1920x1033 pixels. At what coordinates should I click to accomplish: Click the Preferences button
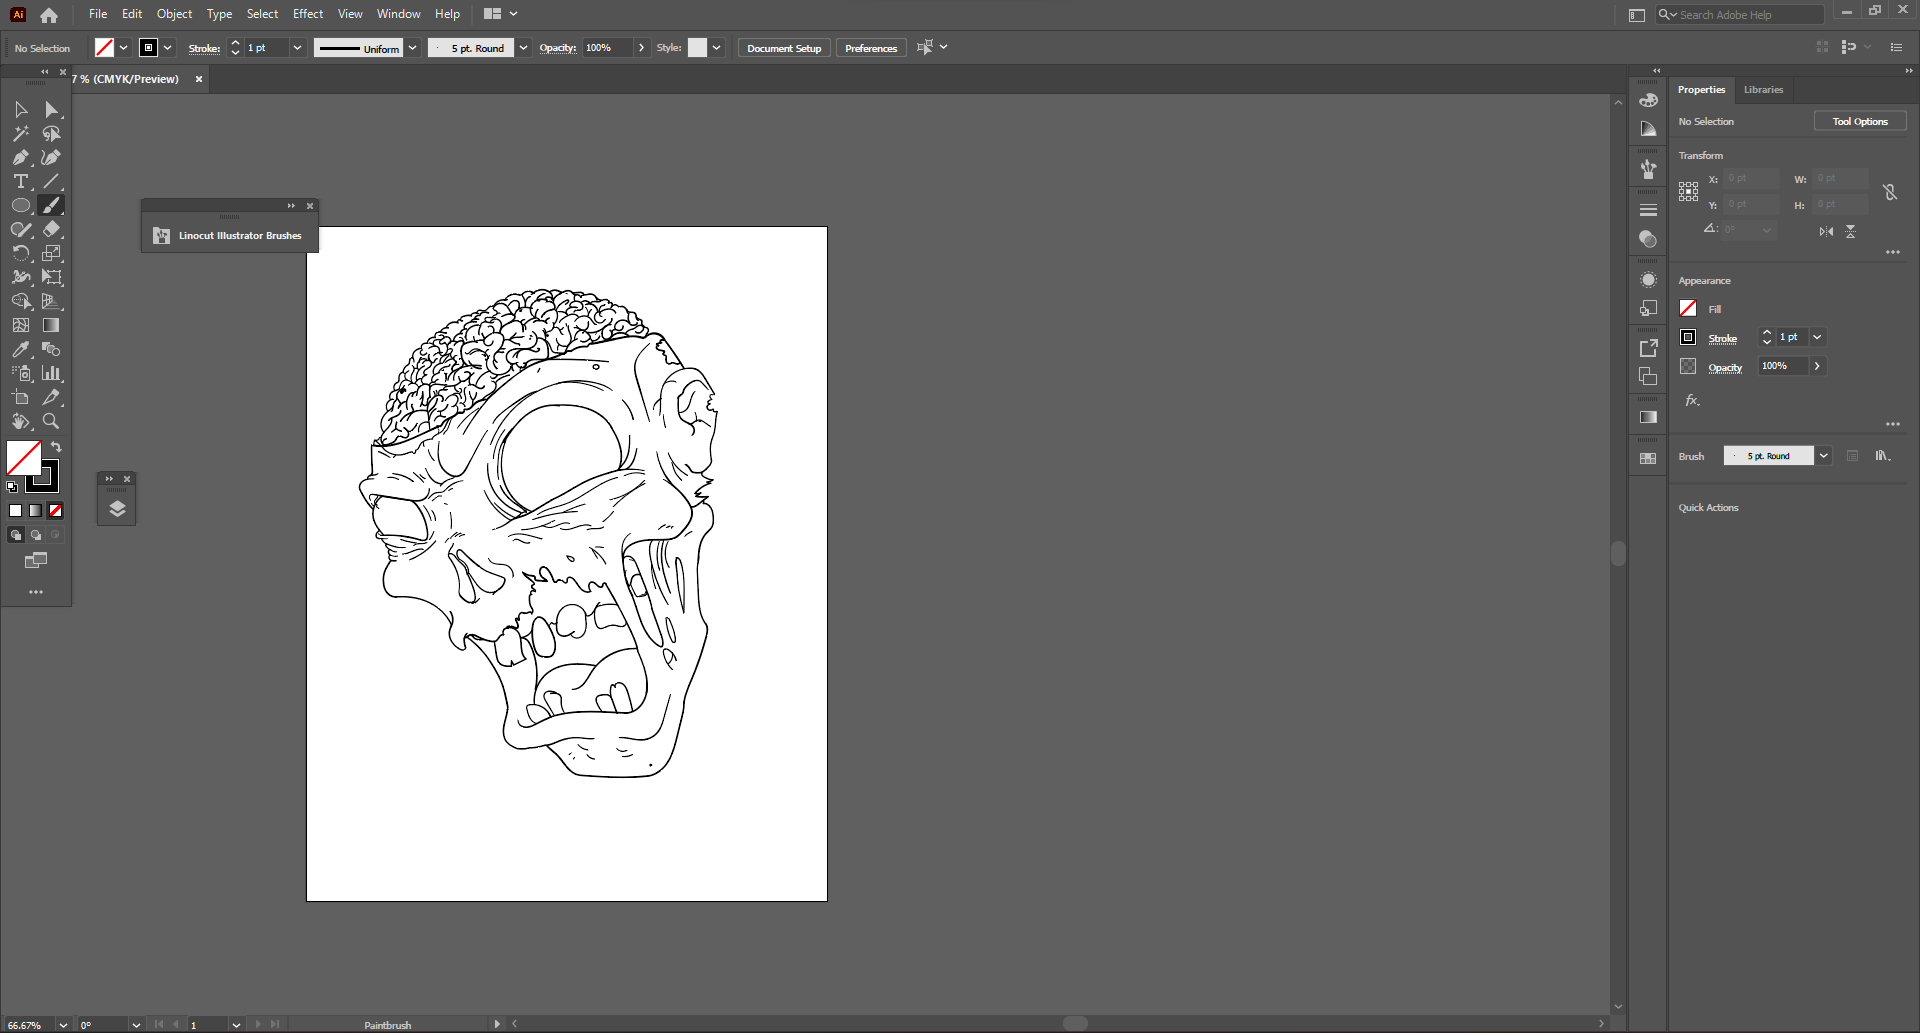[871, 48]
